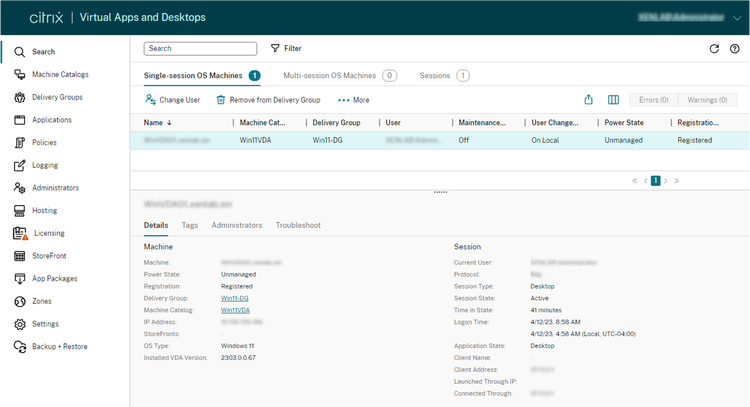Click the Registered cell in the table row
Screen dimensions: 750x407
[695, 140]
